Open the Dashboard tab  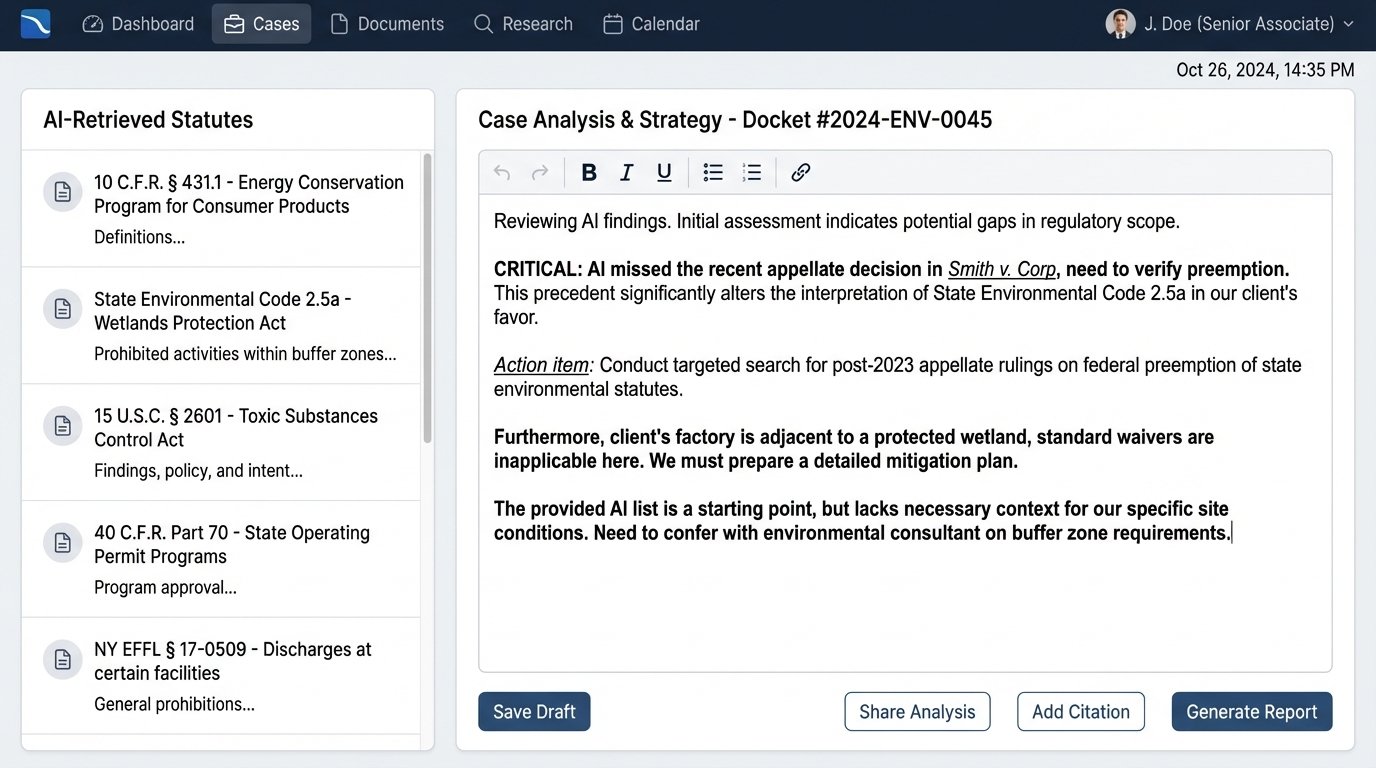coord(138,24)
